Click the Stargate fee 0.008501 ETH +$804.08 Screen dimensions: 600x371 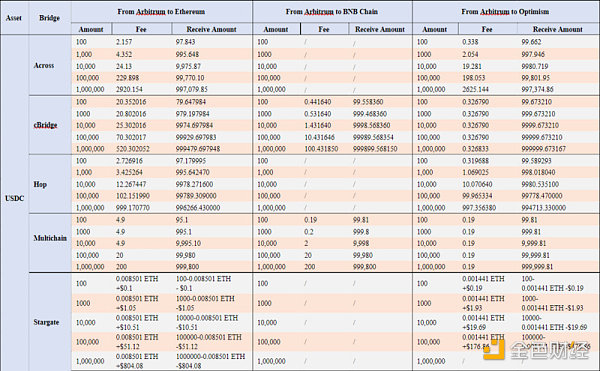137,361
